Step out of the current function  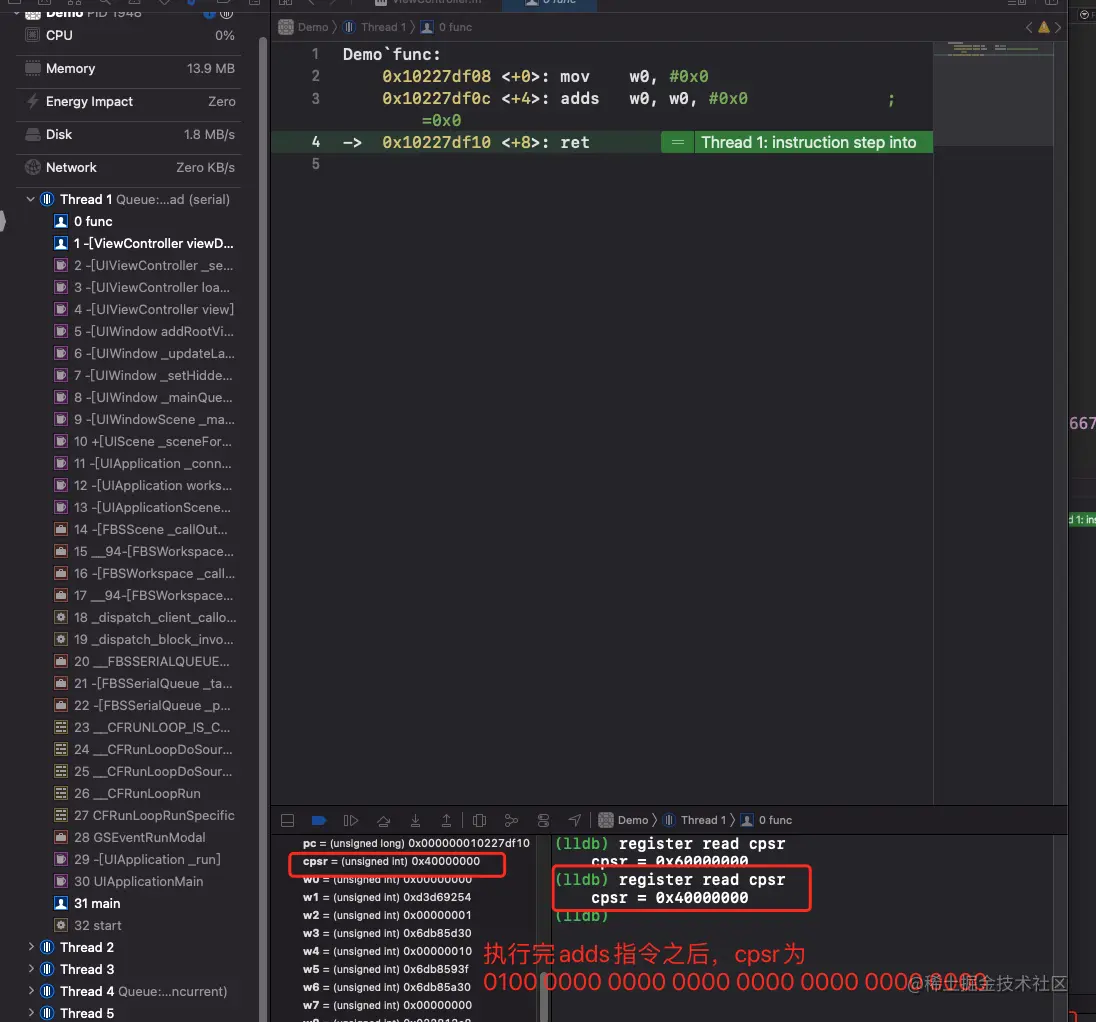pos(446,820)
